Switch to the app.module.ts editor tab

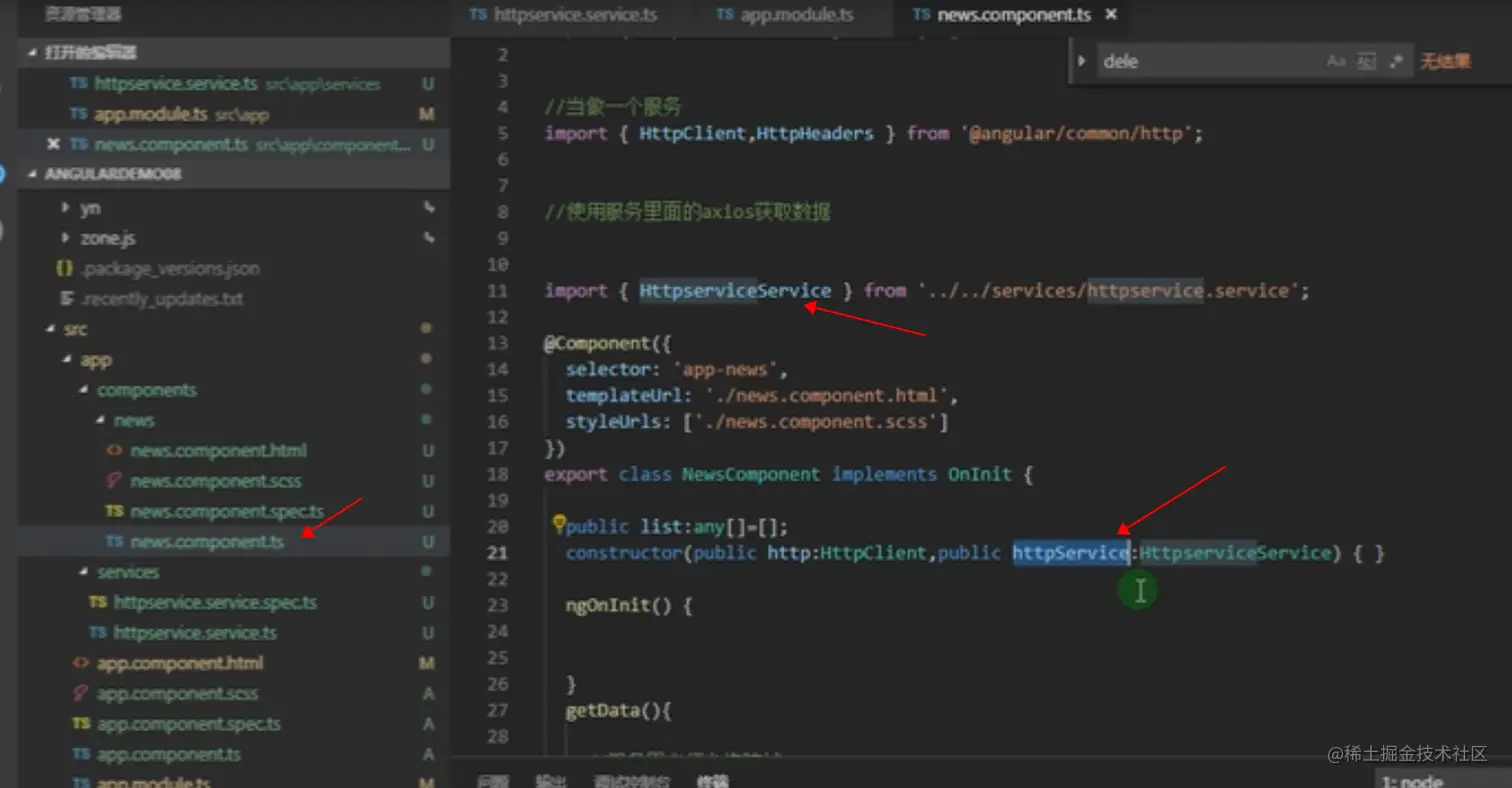(x=785, y=15)
